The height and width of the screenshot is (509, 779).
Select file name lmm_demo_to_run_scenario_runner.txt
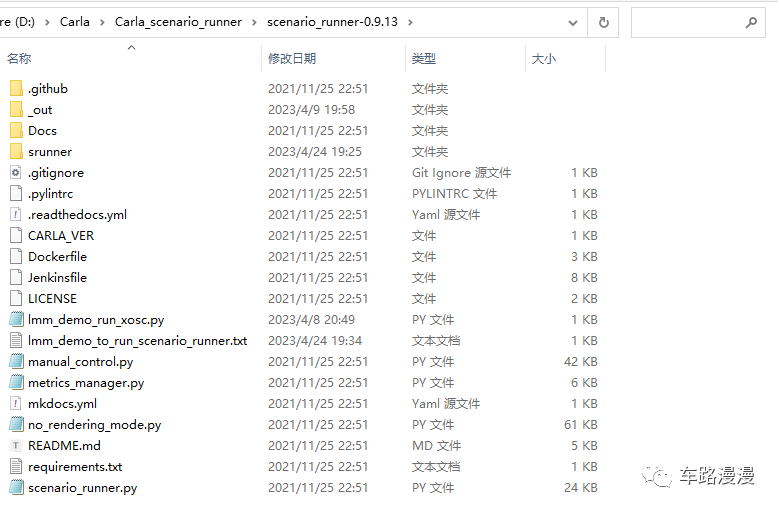coord(138,341)
